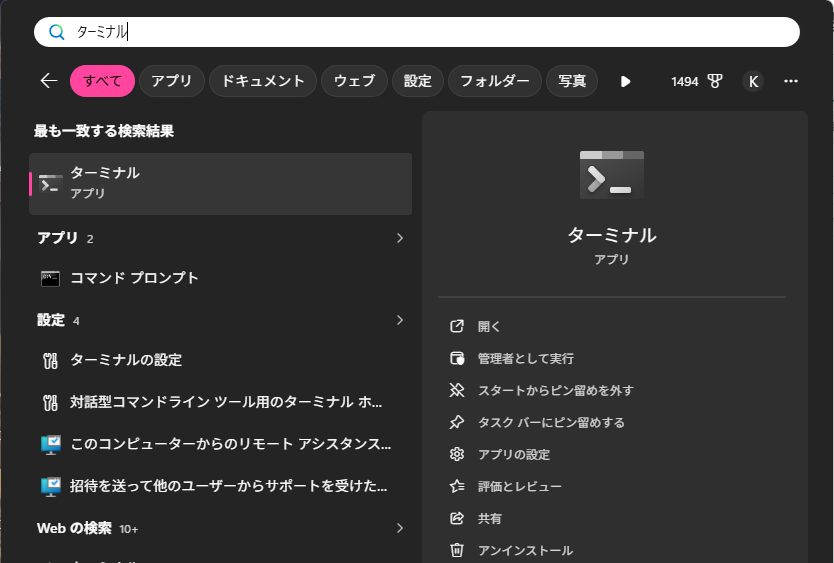The image size is (834, 563).
Task: Open the K user account avatar
Action: pyautogui.click(x=753, y=81)
